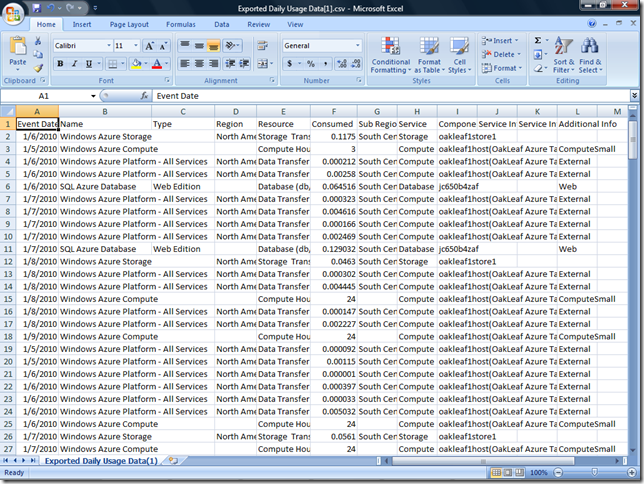The height and width of the screenshot is (484, 644).
Task: Cut selection with scissors icon
Action: (38, 41)
